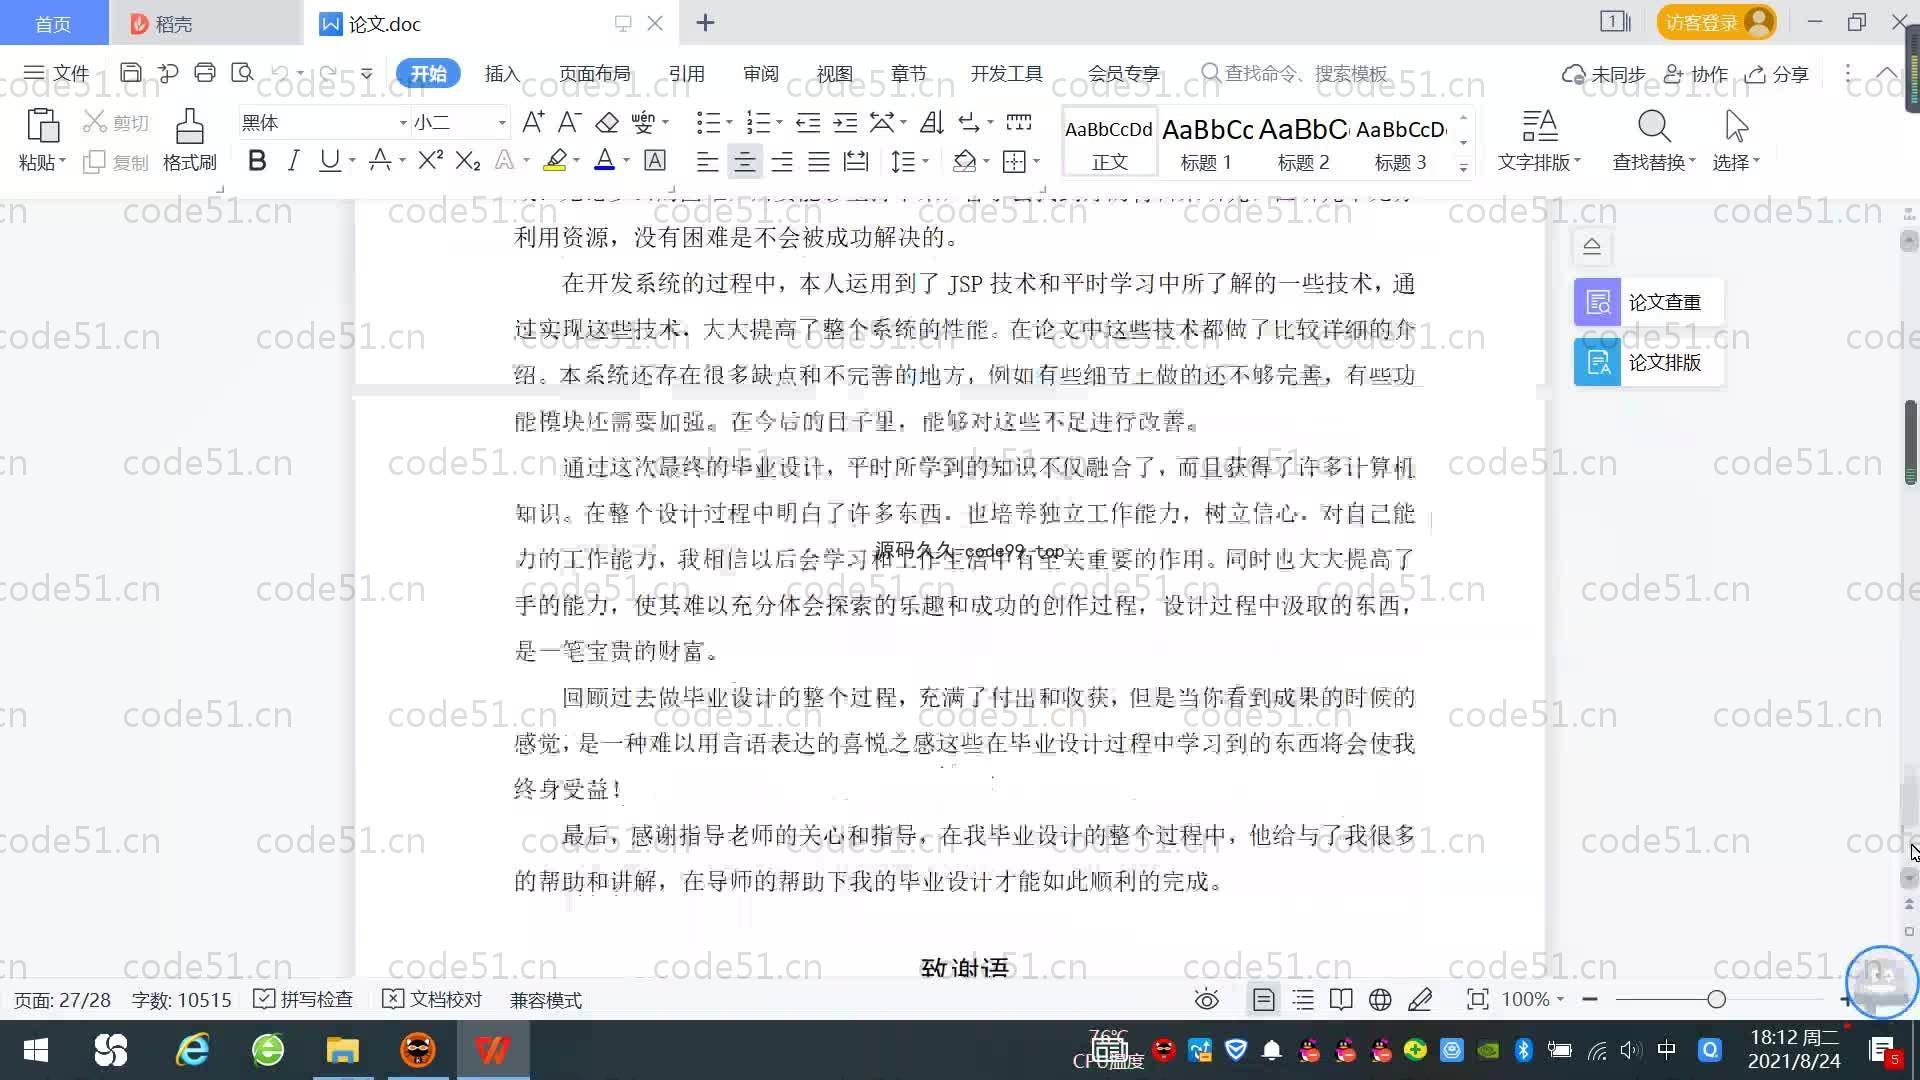
Task: Apply the 正文 style
Action: (1109, 143)
